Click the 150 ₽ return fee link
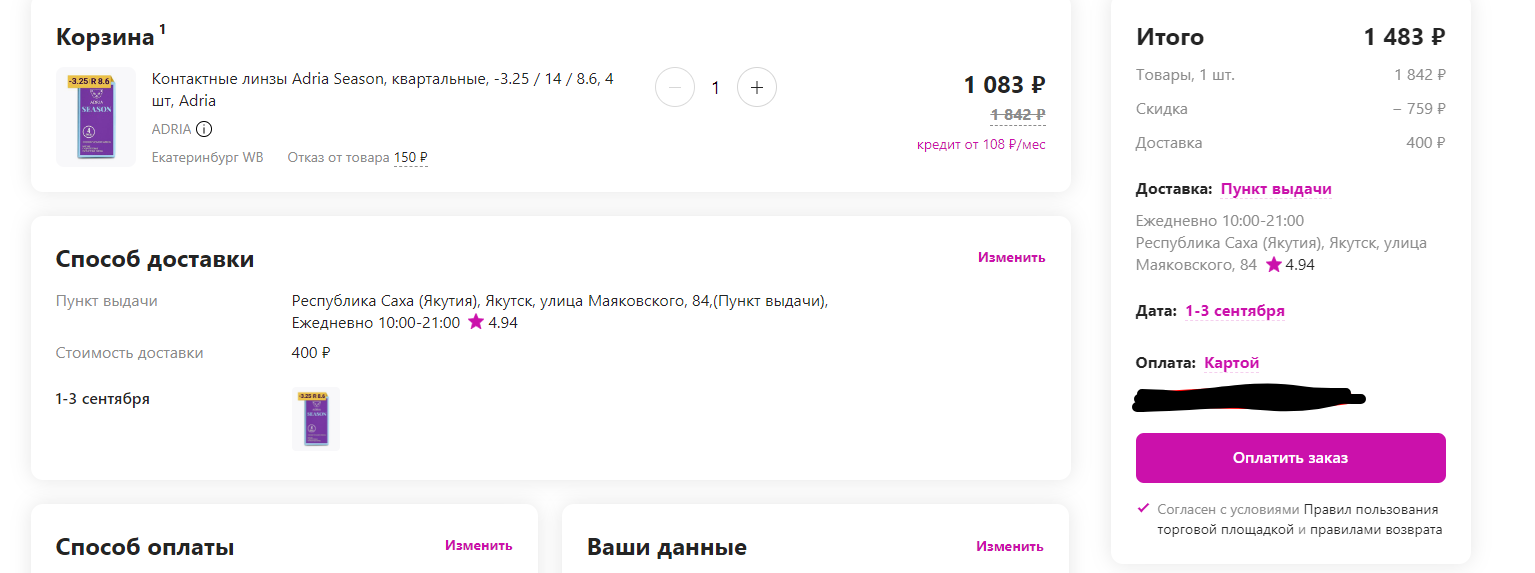Screen dimensions: 1535x573 point(410,157)
